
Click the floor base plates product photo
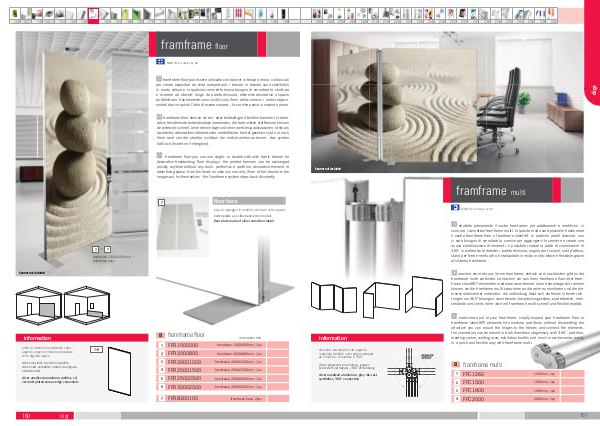coord(183,227)
